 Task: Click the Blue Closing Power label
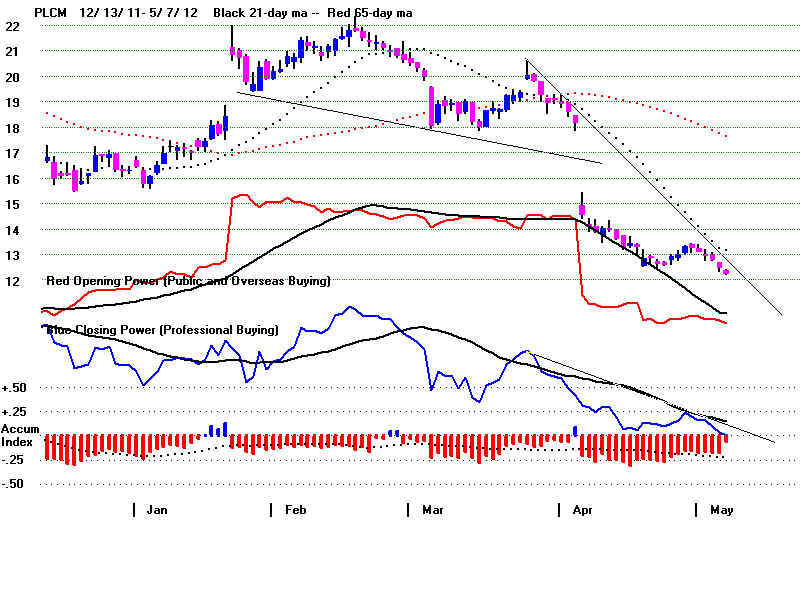[160, 330]
